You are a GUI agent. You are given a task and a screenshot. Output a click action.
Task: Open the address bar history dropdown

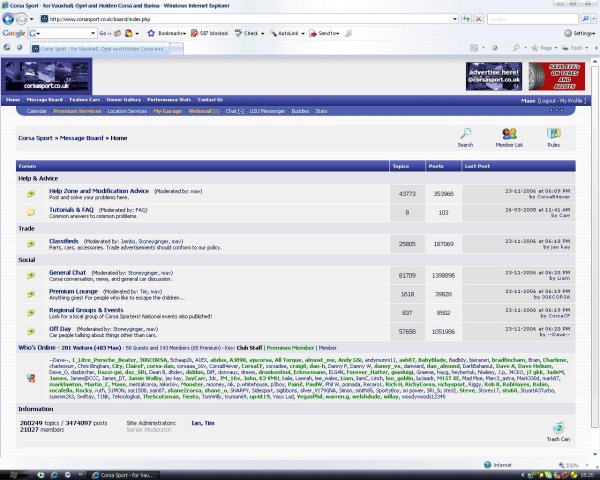coord(455,19)
